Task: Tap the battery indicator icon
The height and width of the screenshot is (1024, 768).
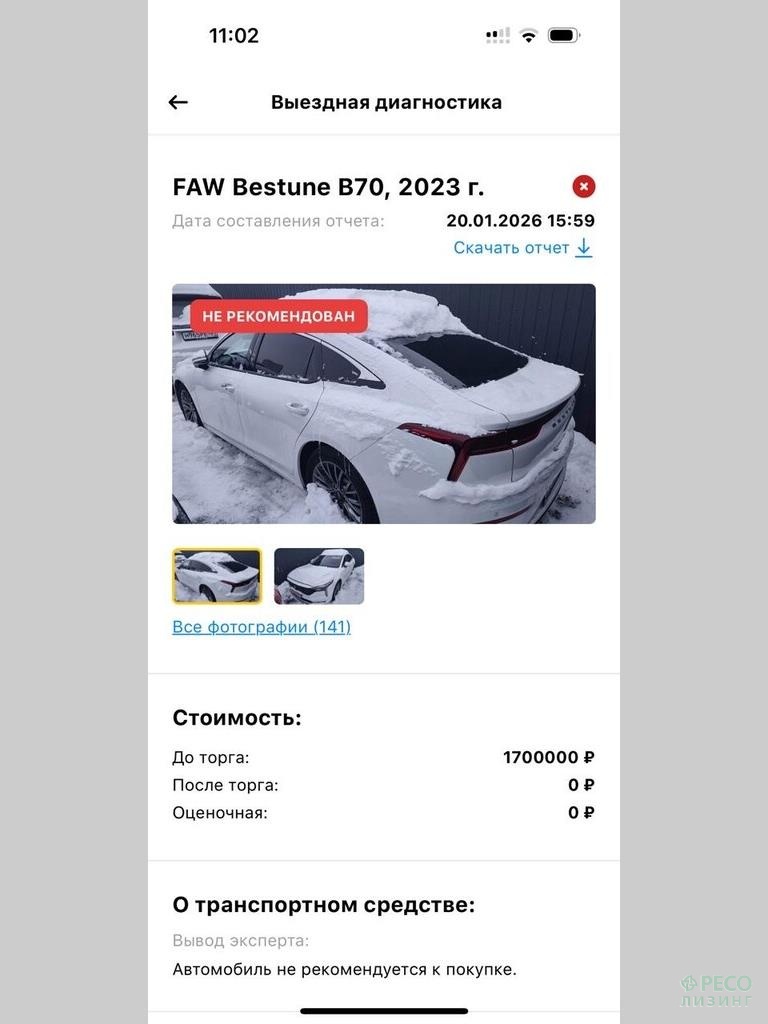Action: point(564,35)
